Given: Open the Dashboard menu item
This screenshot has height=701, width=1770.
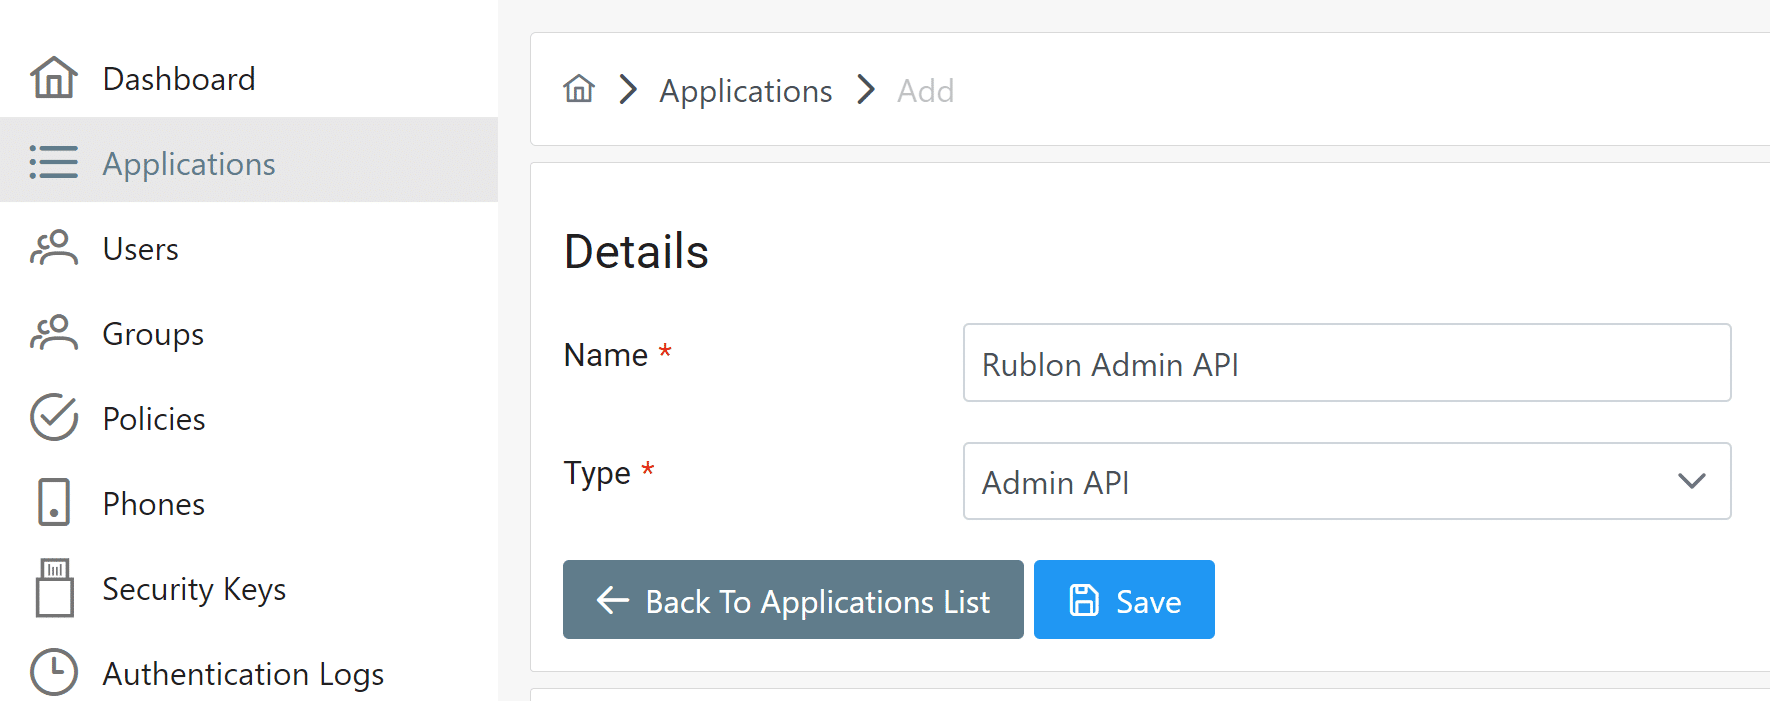Looking at the screenshot, I should click(179, 79).
